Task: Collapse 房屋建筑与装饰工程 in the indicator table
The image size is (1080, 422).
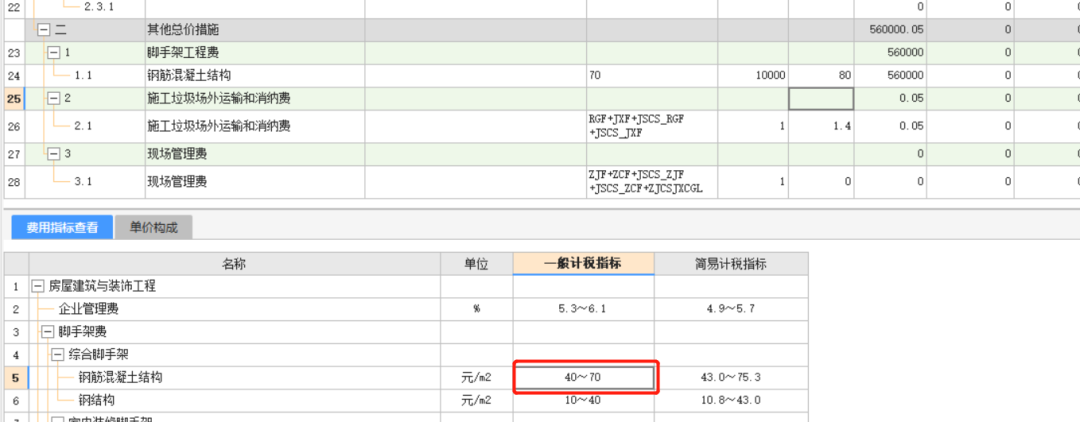Action: [x=38, y=286]
